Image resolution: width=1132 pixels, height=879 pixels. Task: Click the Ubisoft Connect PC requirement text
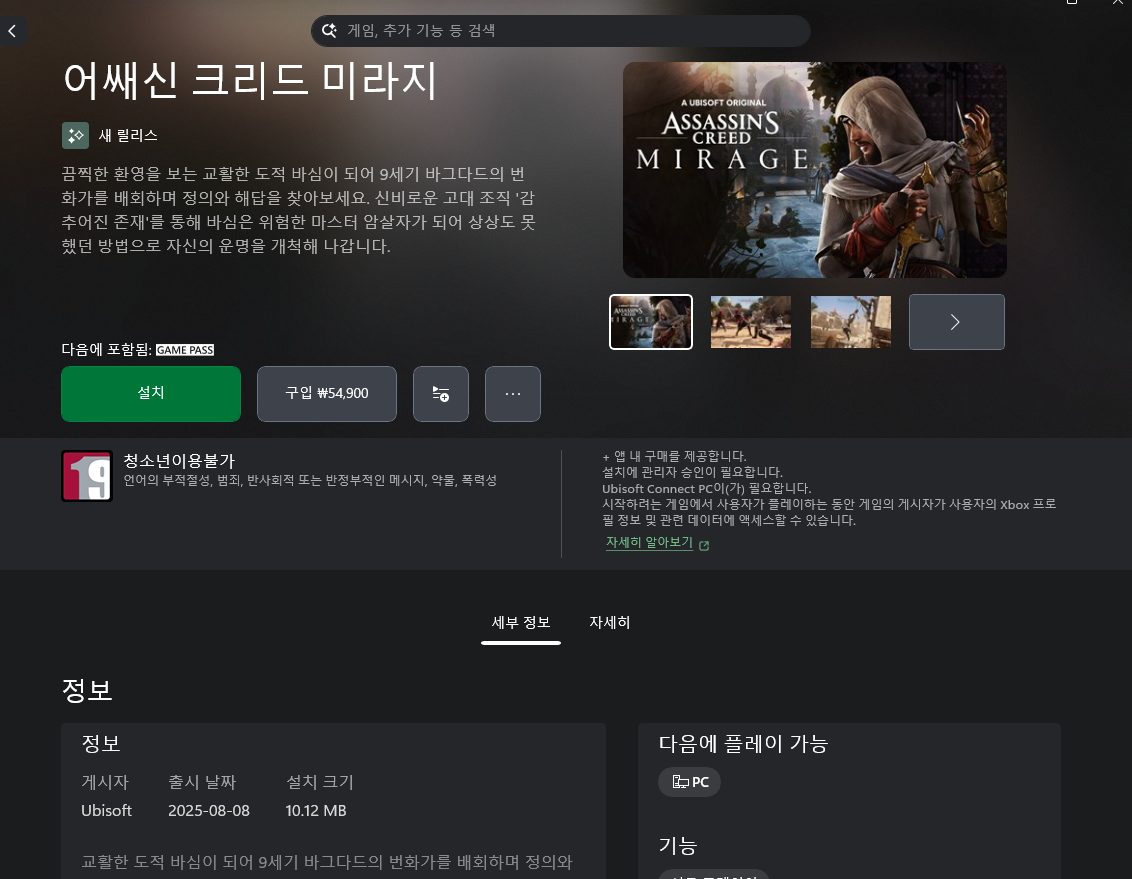click(x=706, y=488)
